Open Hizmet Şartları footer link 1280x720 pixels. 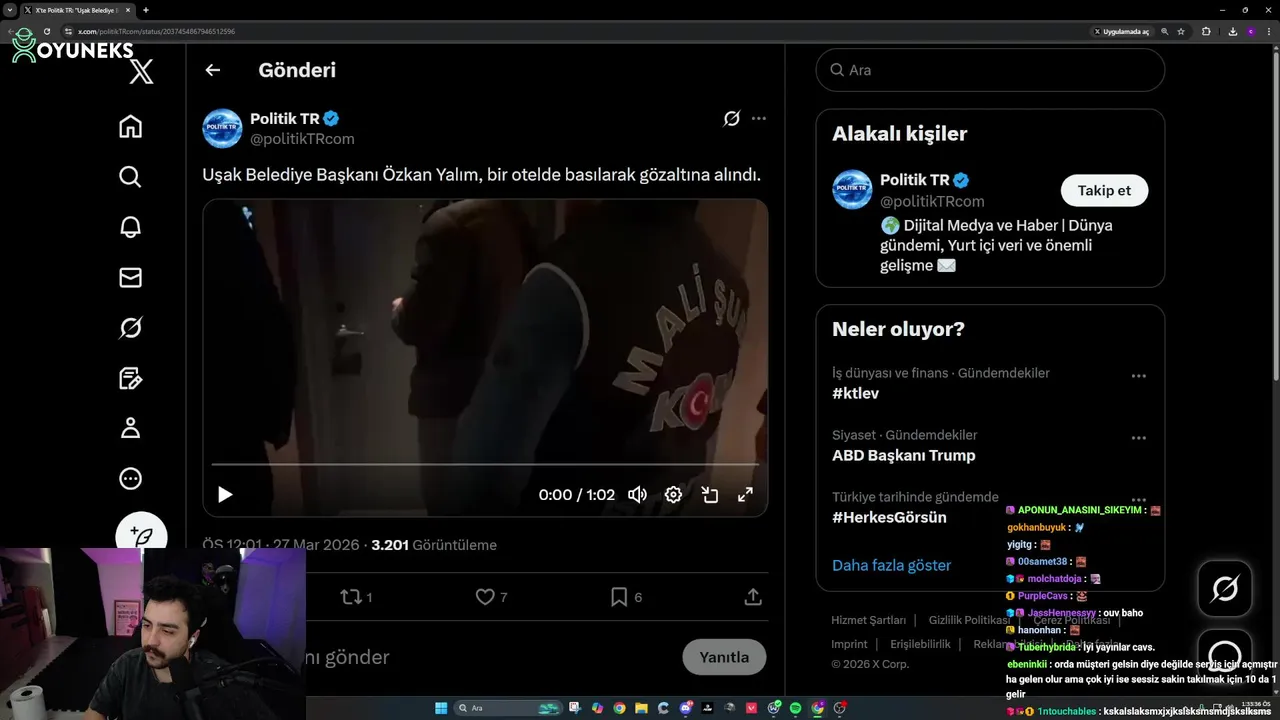[868, 620]
